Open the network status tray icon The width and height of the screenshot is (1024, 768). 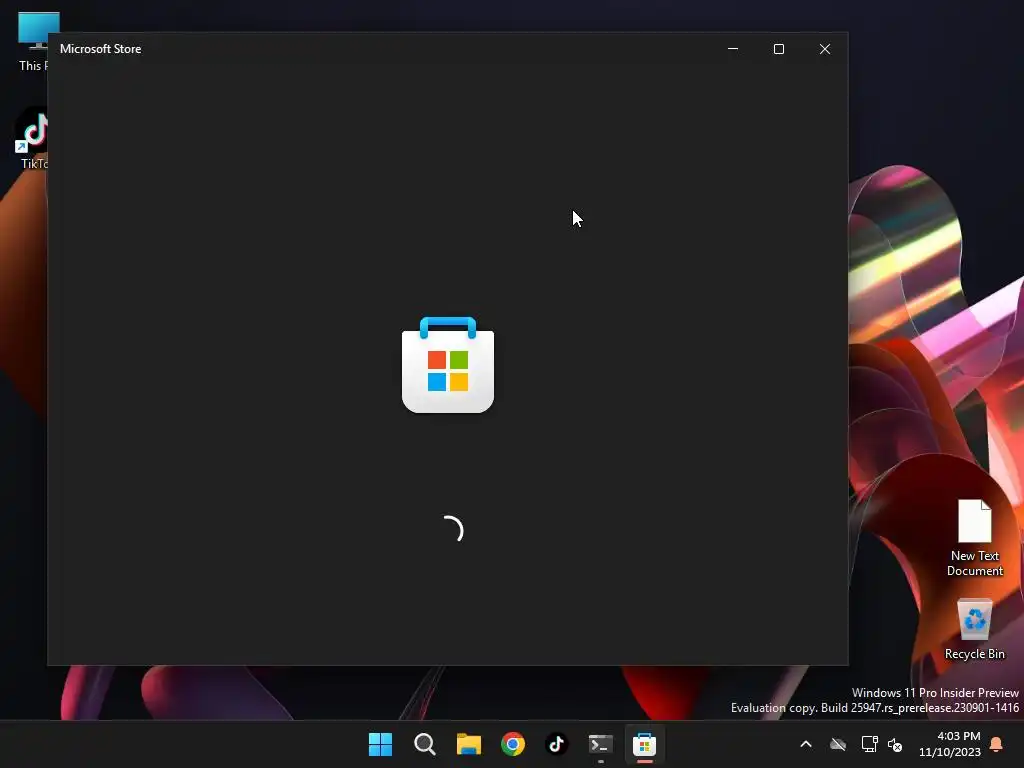pyautogui.click(x=869, y=744)
